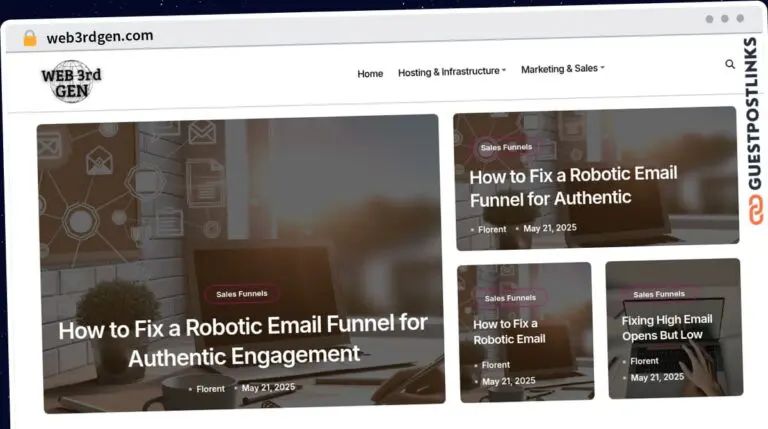Expand the Marketing & Sales dropdown
This screenshot has height=429, width=768.
562,69
